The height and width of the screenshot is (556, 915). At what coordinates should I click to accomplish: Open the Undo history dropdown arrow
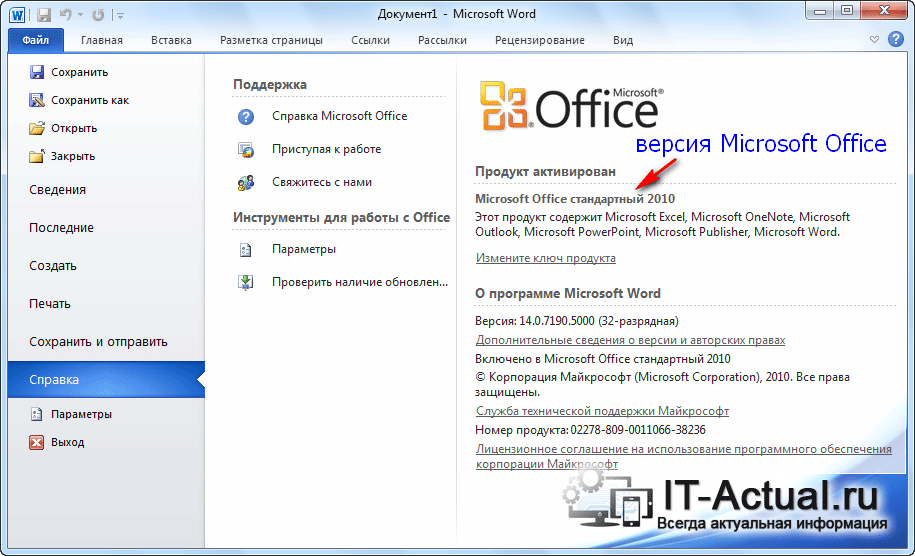81,15
